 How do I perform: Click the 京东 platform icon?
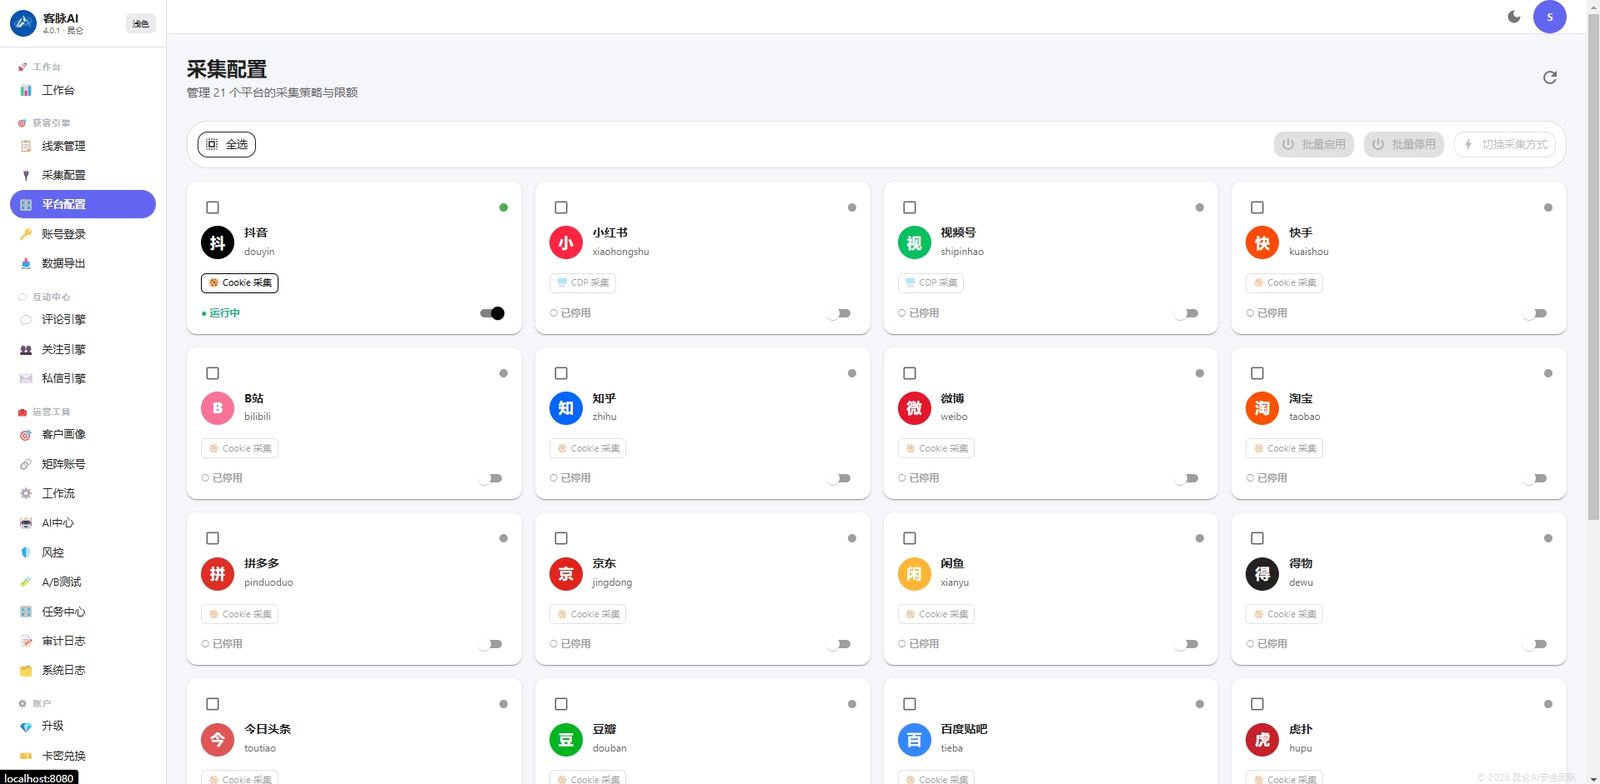[566, 573]
